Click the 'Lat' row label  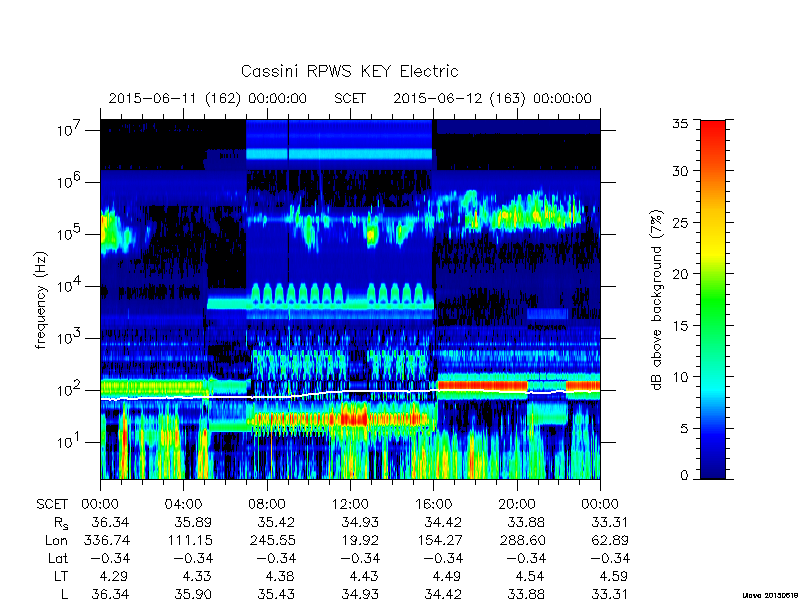(58, 559)
